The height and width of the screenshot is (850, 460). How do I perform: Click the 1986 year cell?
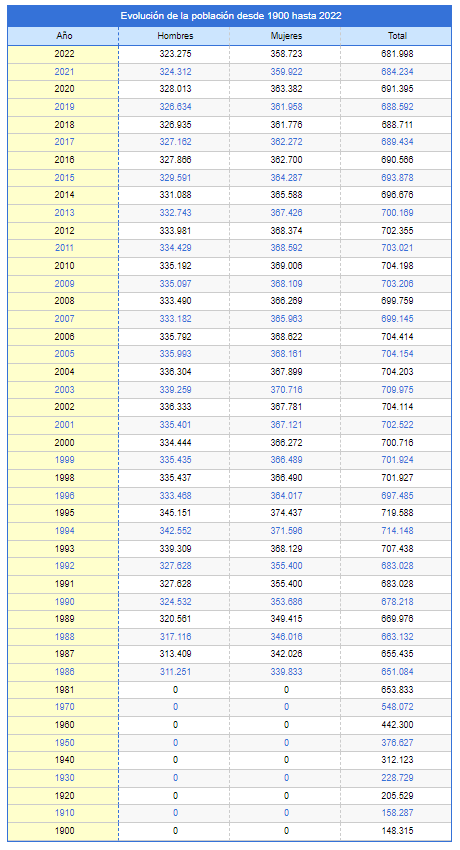(x=64, y=672)
